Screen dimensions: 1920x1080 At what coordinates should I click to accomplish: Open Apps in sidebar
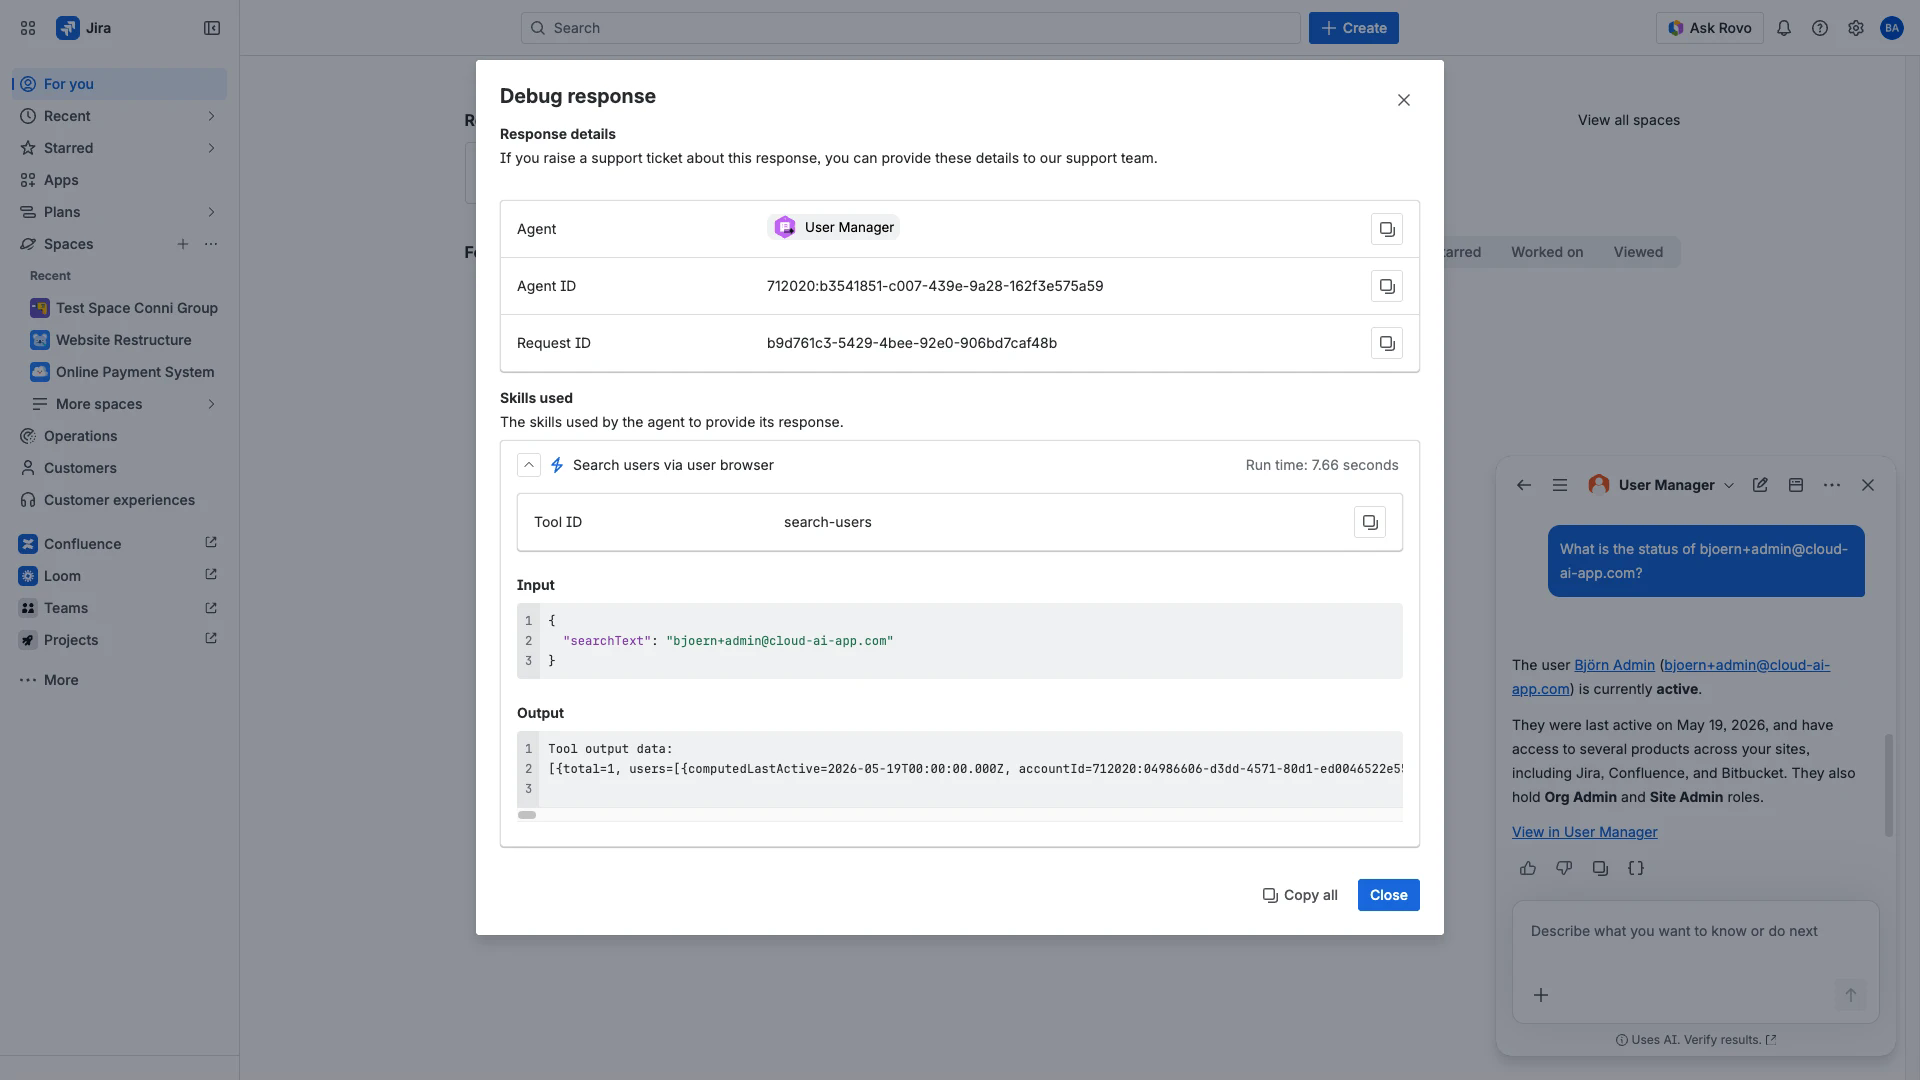coord(120,180)
